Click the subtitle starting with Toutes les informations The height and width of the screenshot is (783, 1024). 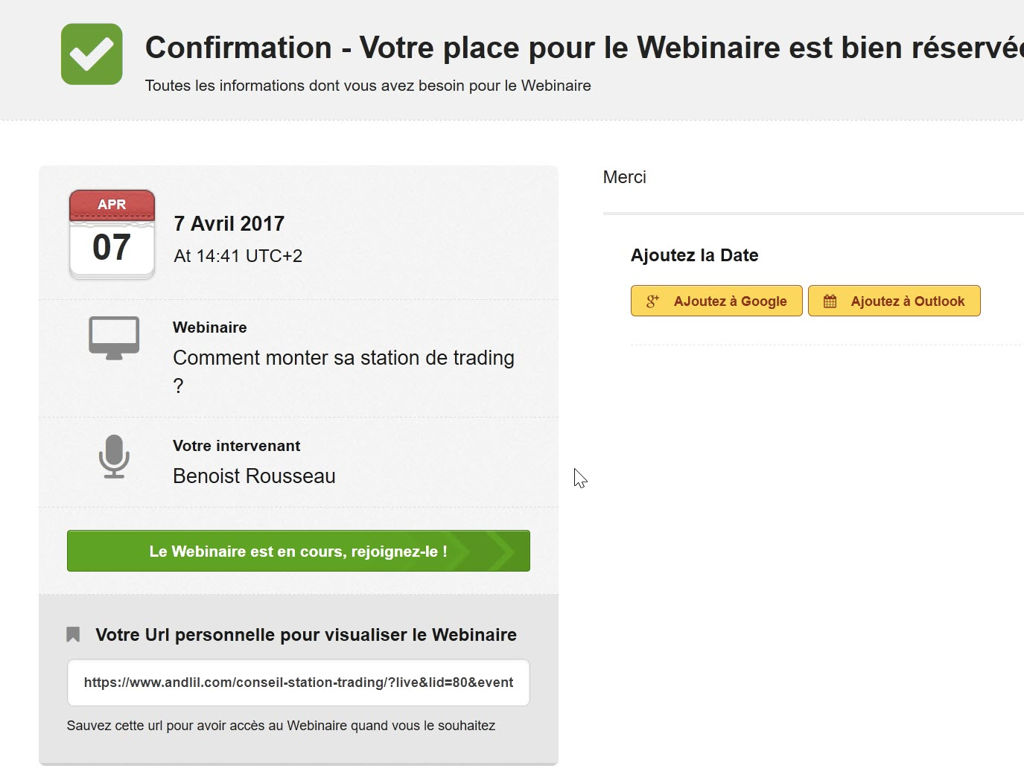[x=368, y=86]
